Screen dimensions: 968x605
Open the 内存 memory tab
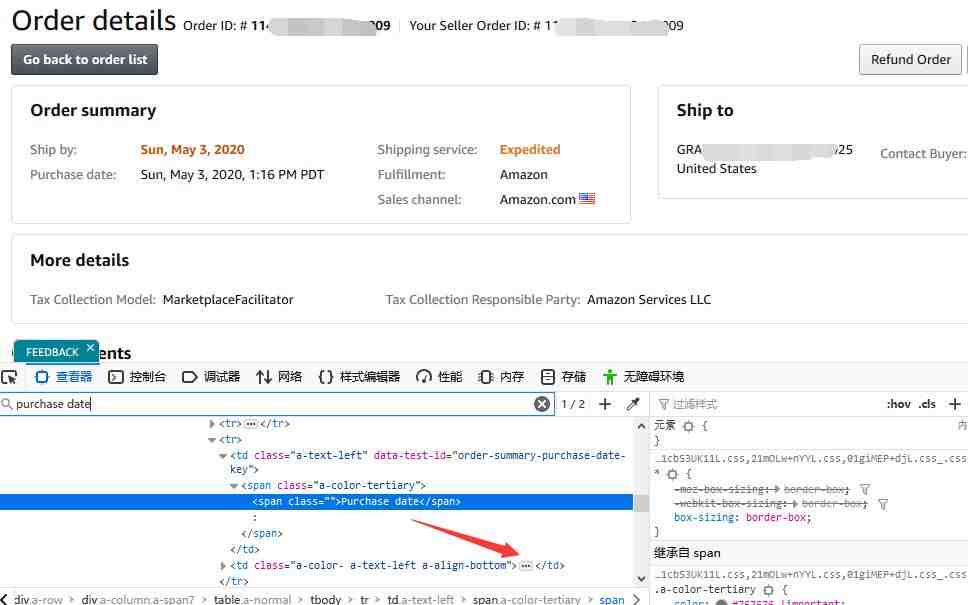point(501,377)
